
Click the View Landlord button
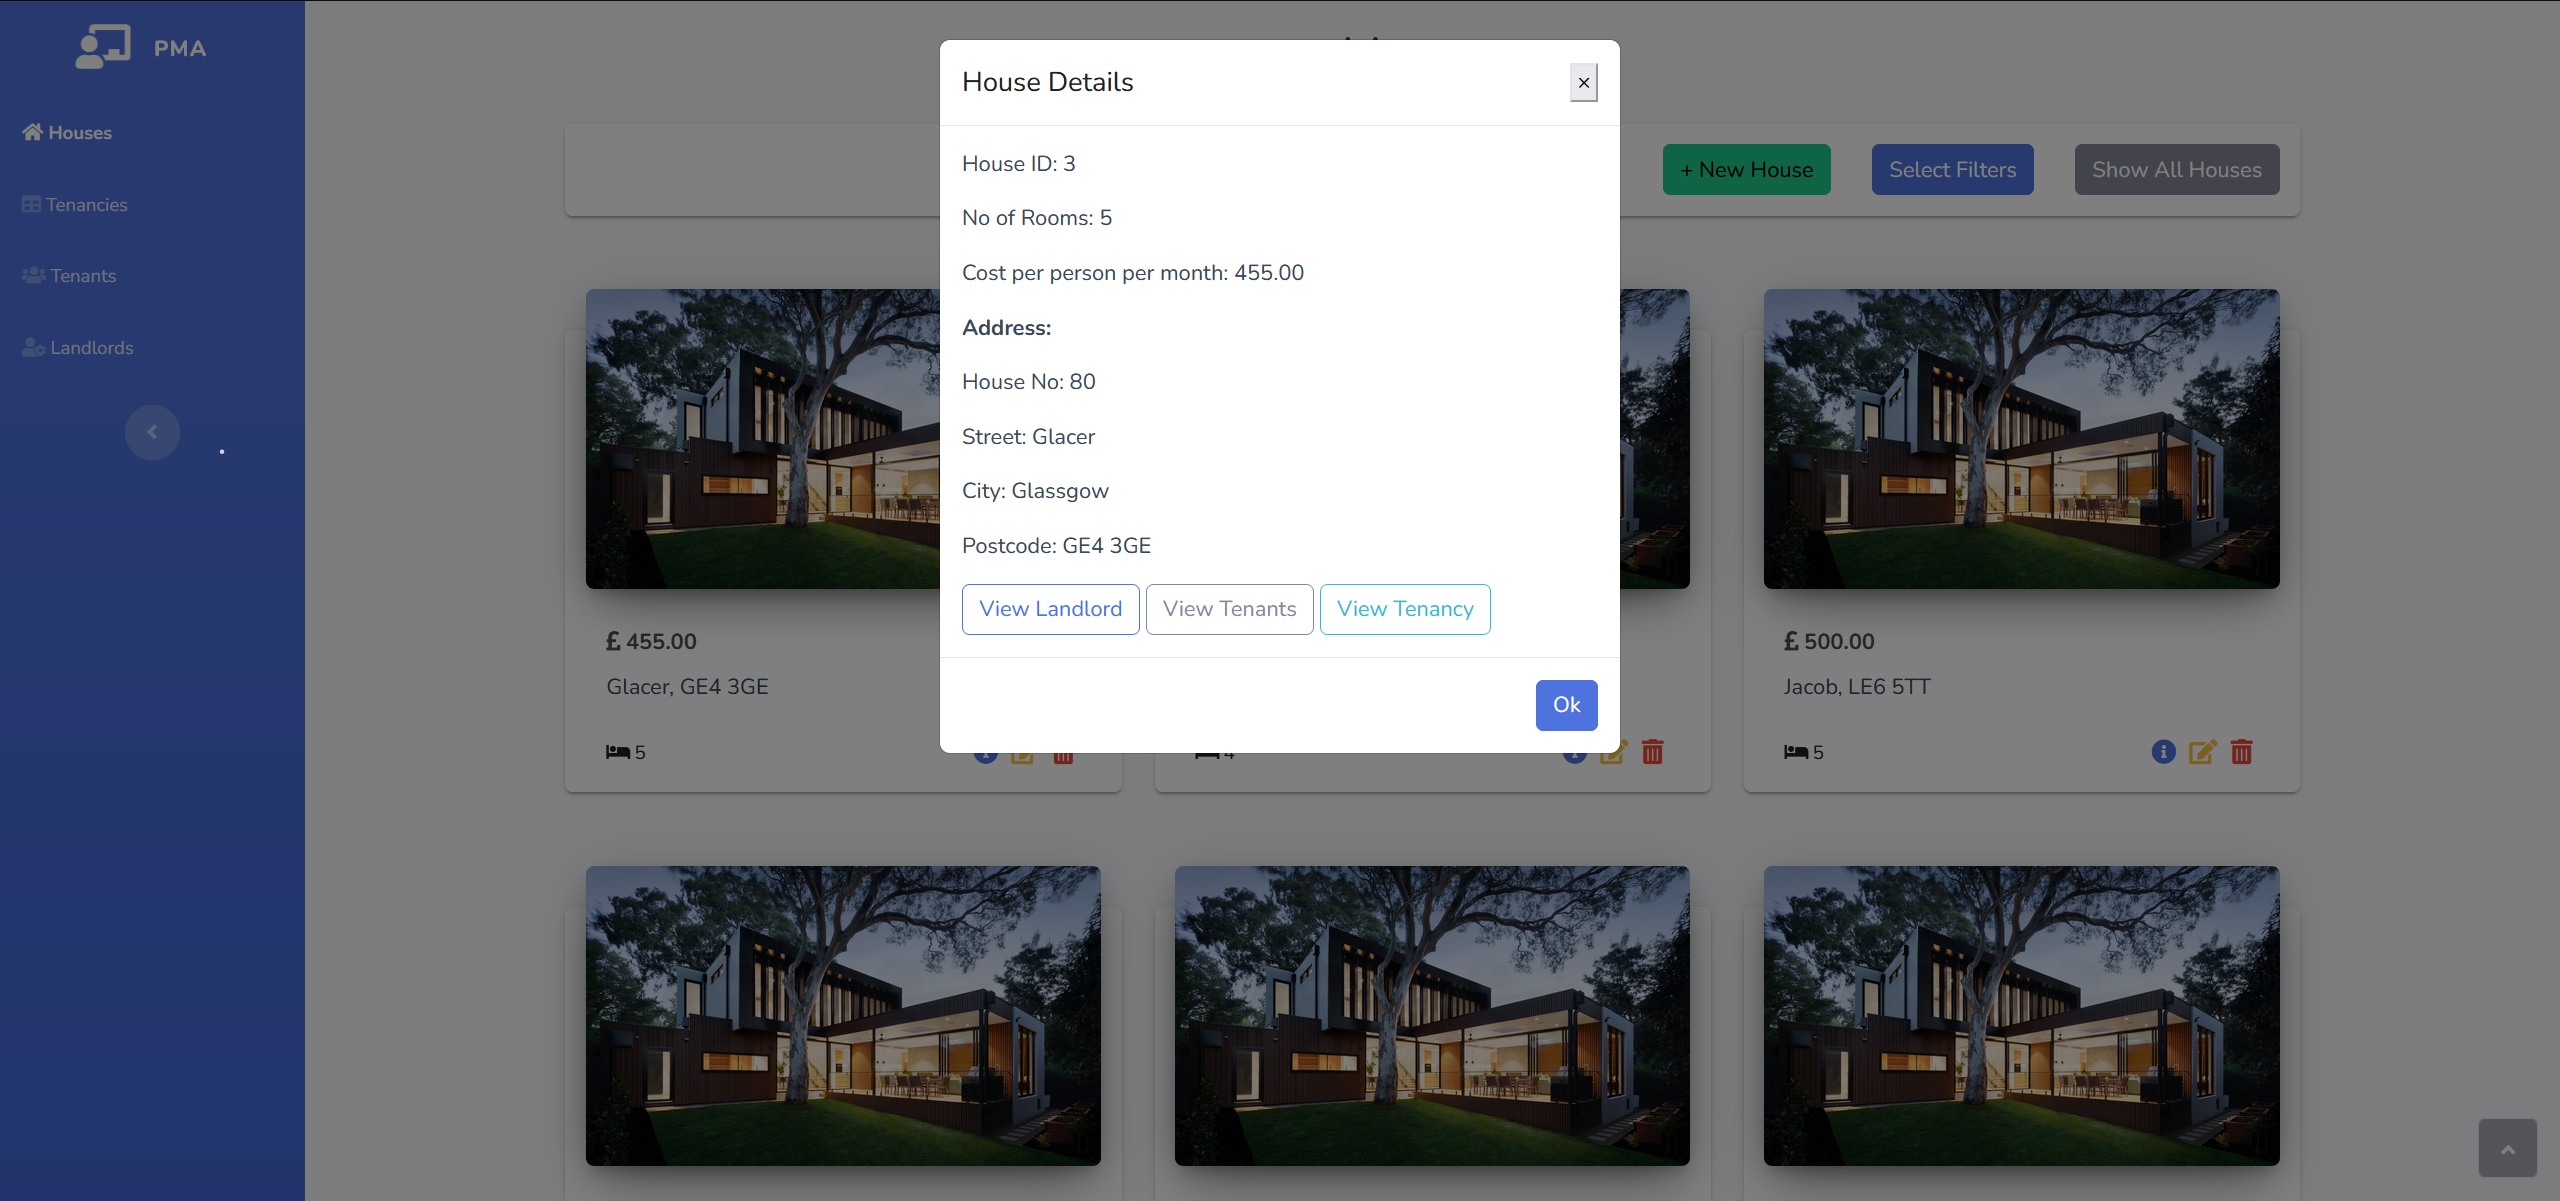[x=1050, y=609]
